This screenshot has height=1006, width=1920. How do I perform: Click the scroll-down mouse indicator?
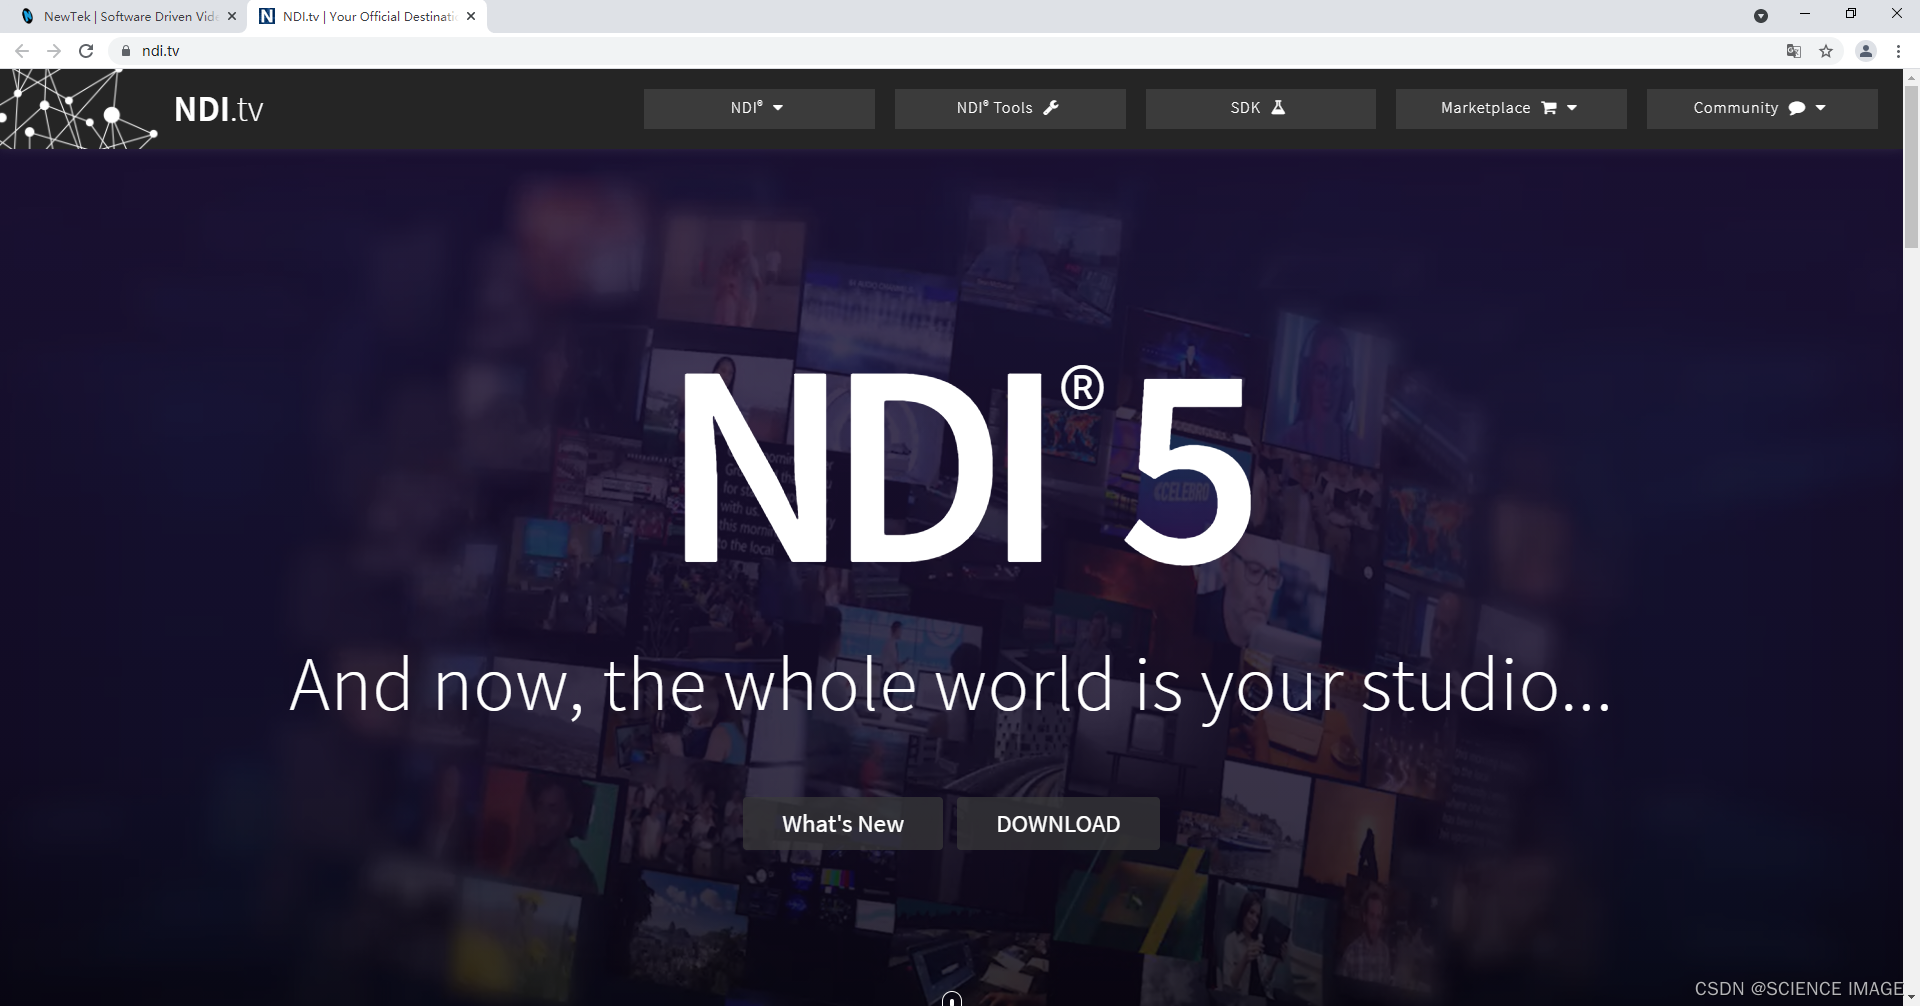coord(952,999)
